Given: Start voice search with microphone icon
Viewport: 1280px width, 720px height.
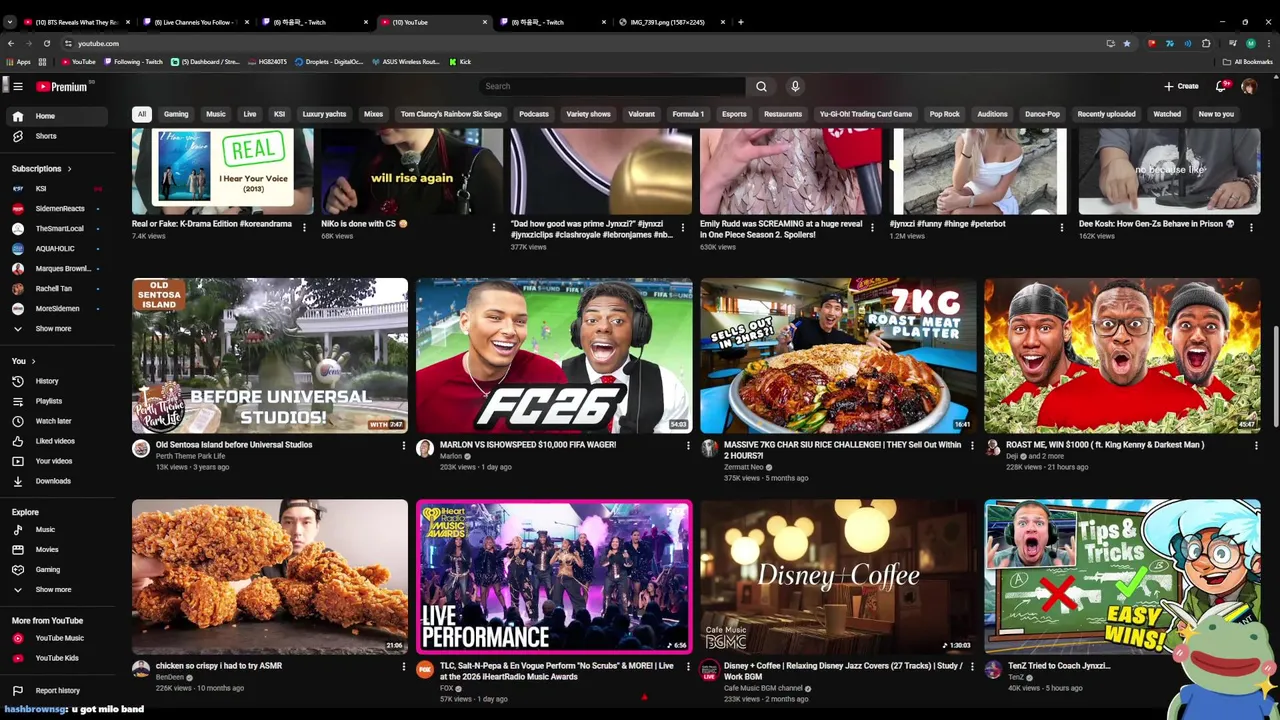Looking at the screenshot, I should pyautogui.click(x=795, y=86).
